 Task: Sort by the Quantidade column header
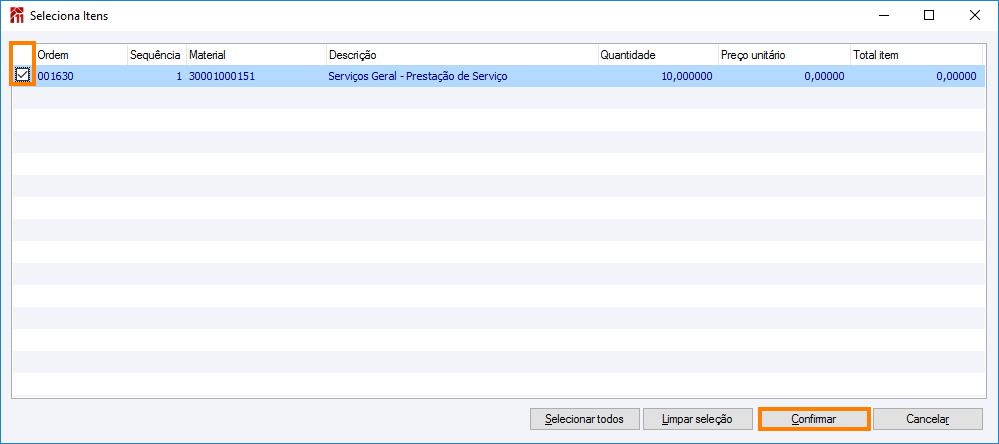pyautogui.click(x=656, y=54)
